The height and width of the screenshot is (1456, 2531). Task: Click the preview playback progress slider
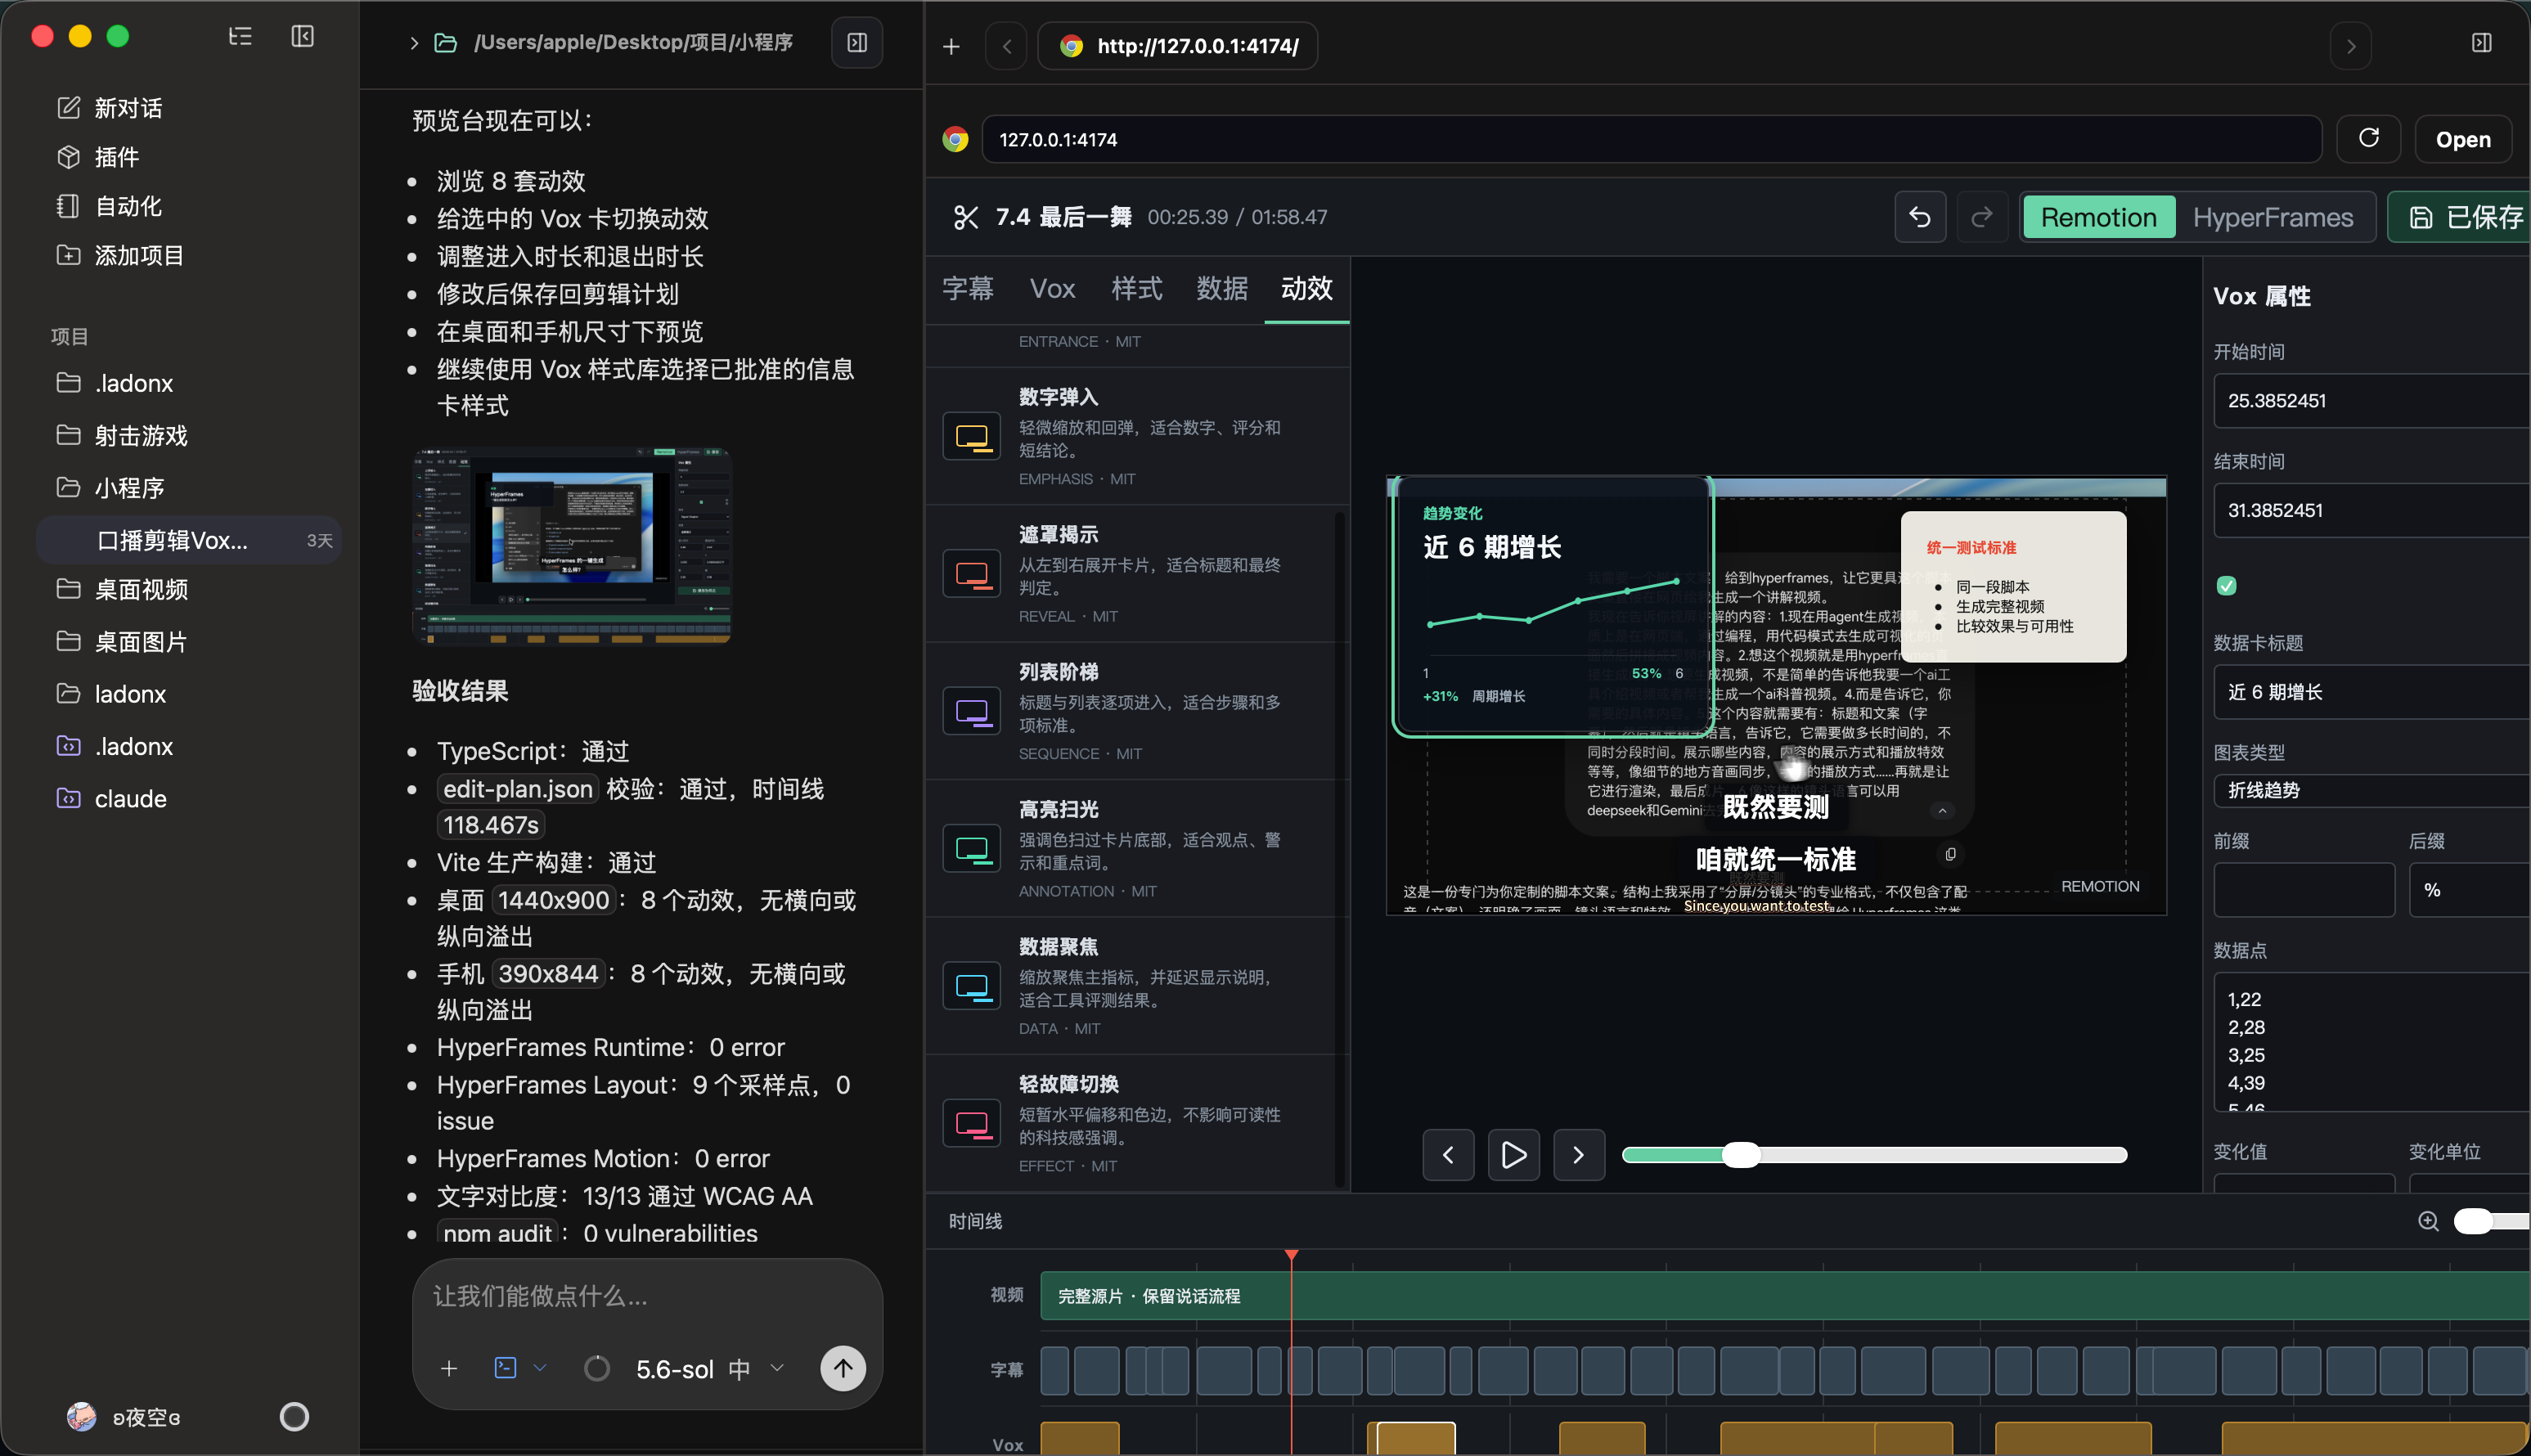tap(1874, 1155)
